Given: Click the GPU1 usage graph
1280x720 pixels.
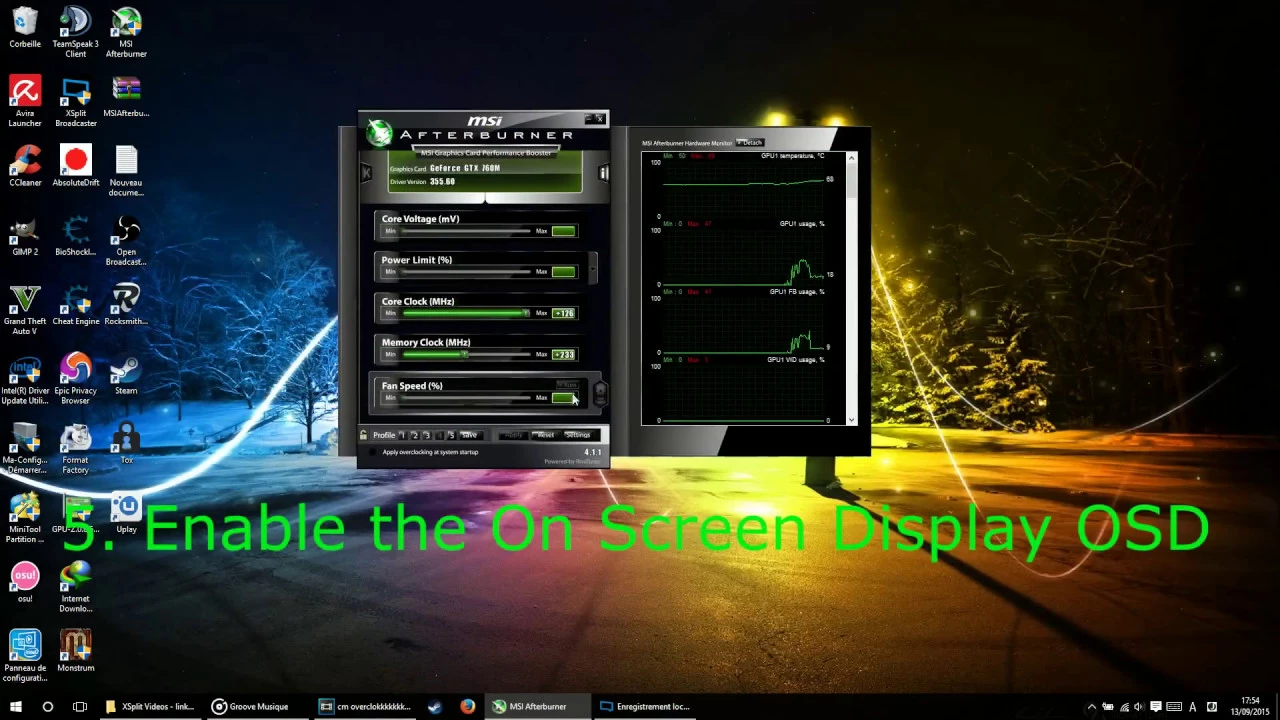Looking at the screenshot, I should coord(743,256).
